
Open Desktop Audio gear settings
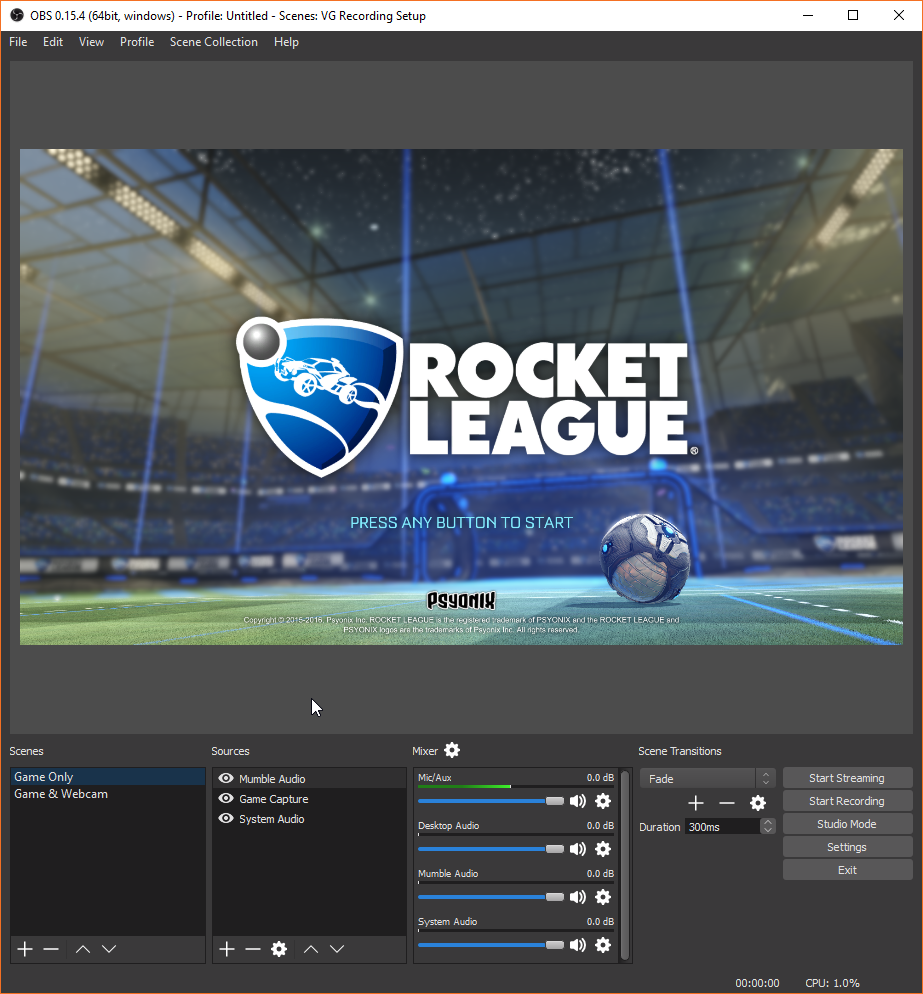(x=603, y=849)
